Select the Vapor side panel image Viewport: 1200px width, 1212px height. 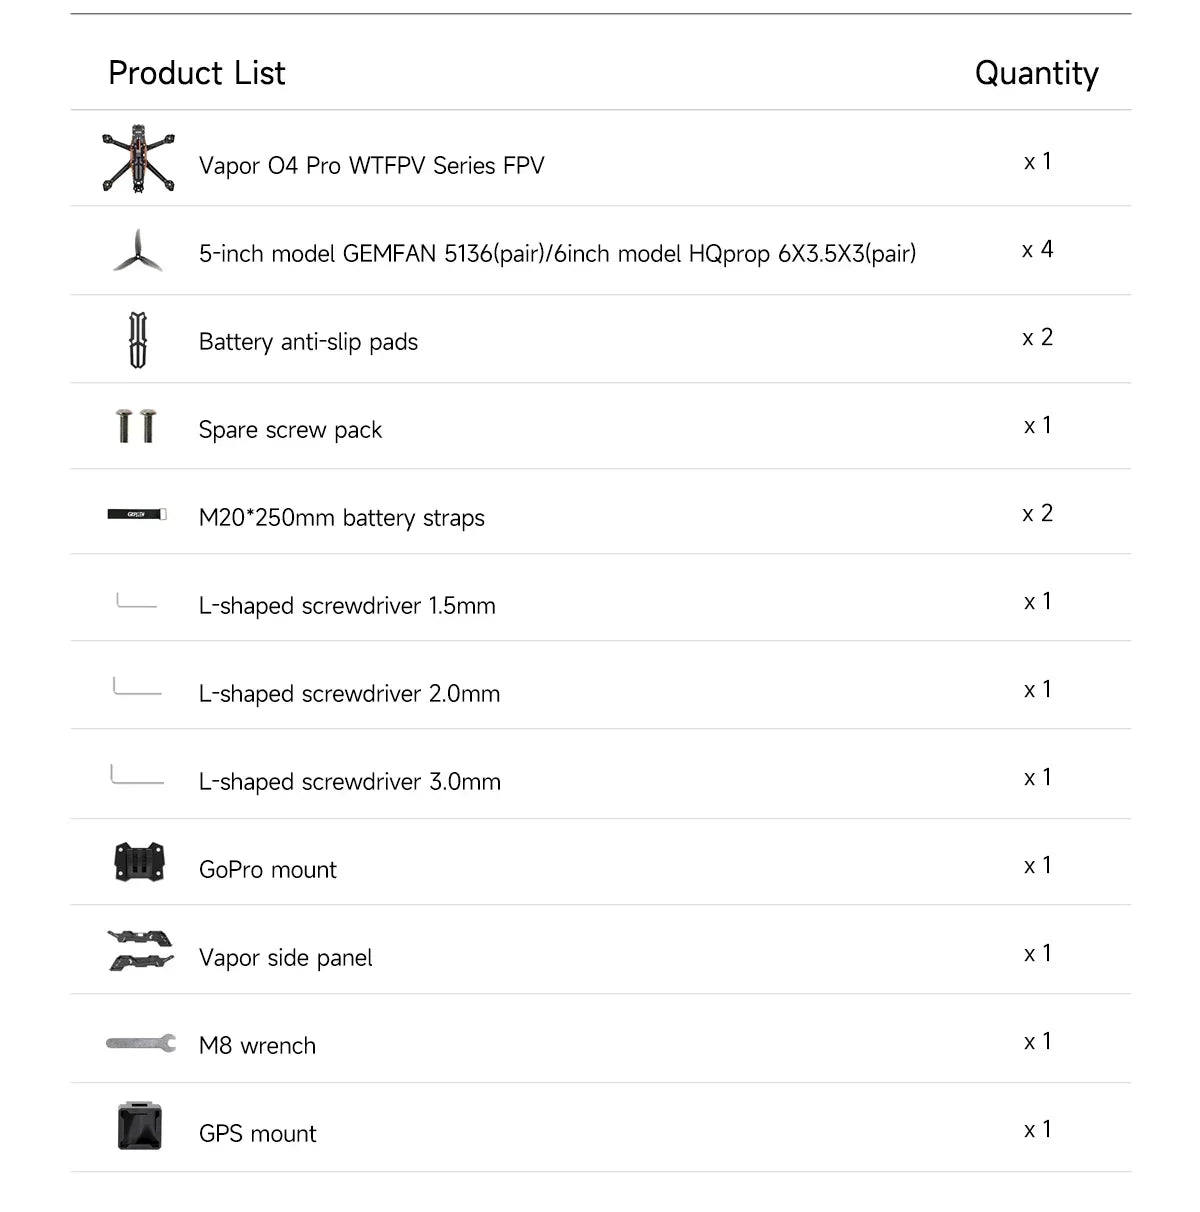140,951
